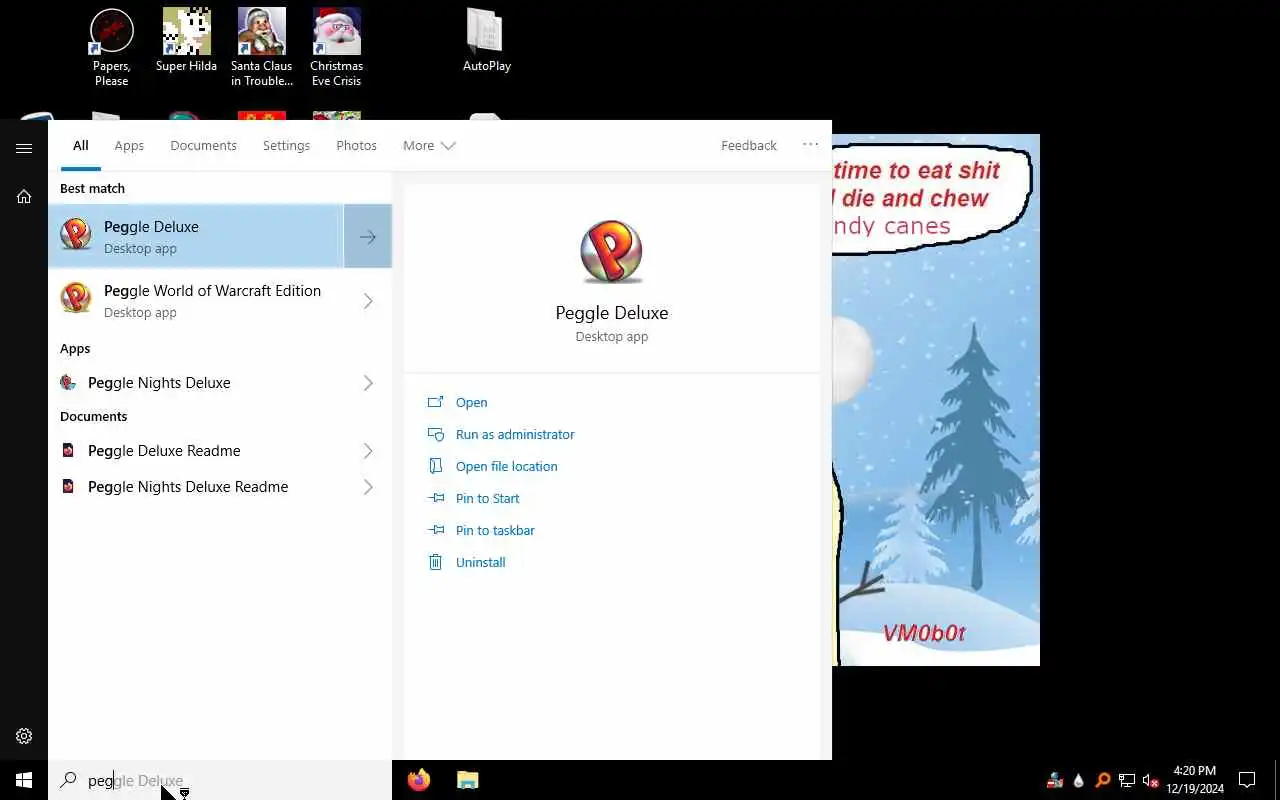
Task: Launch Christmas Eve Crisis desktop icon
Action: (336, 47)
